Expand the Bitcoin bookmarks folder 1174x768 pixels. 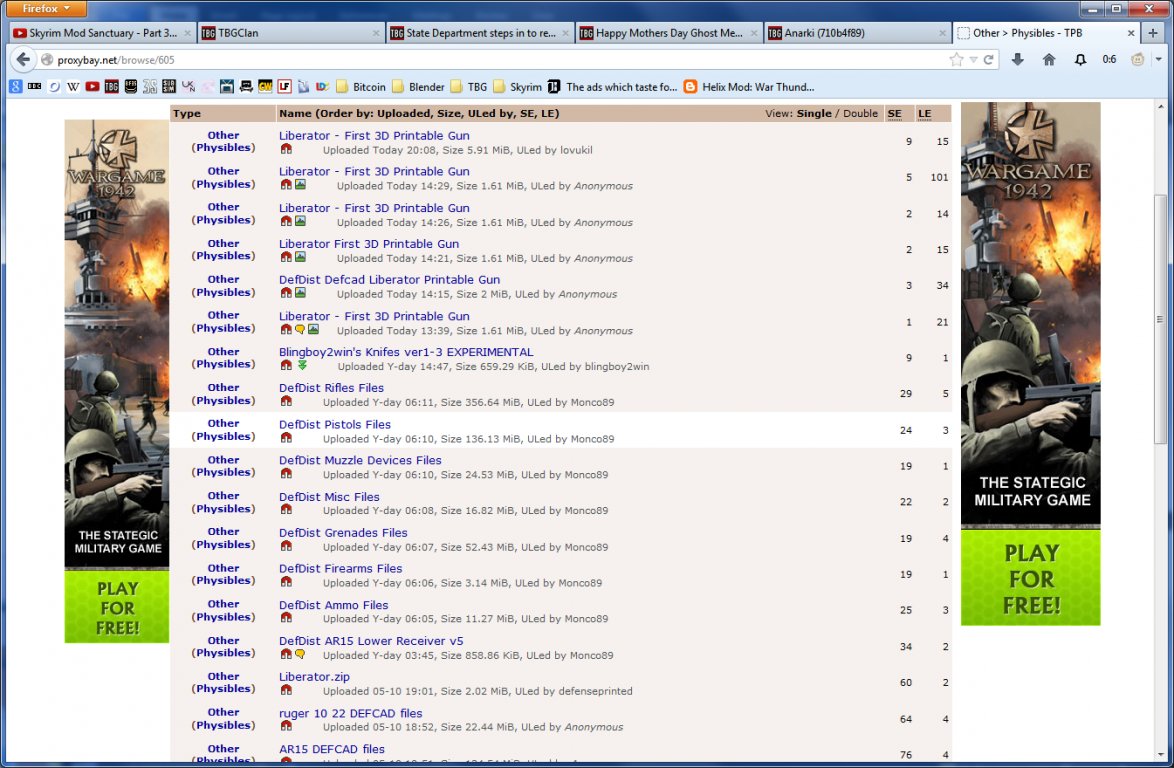click(x=360, y=87)
